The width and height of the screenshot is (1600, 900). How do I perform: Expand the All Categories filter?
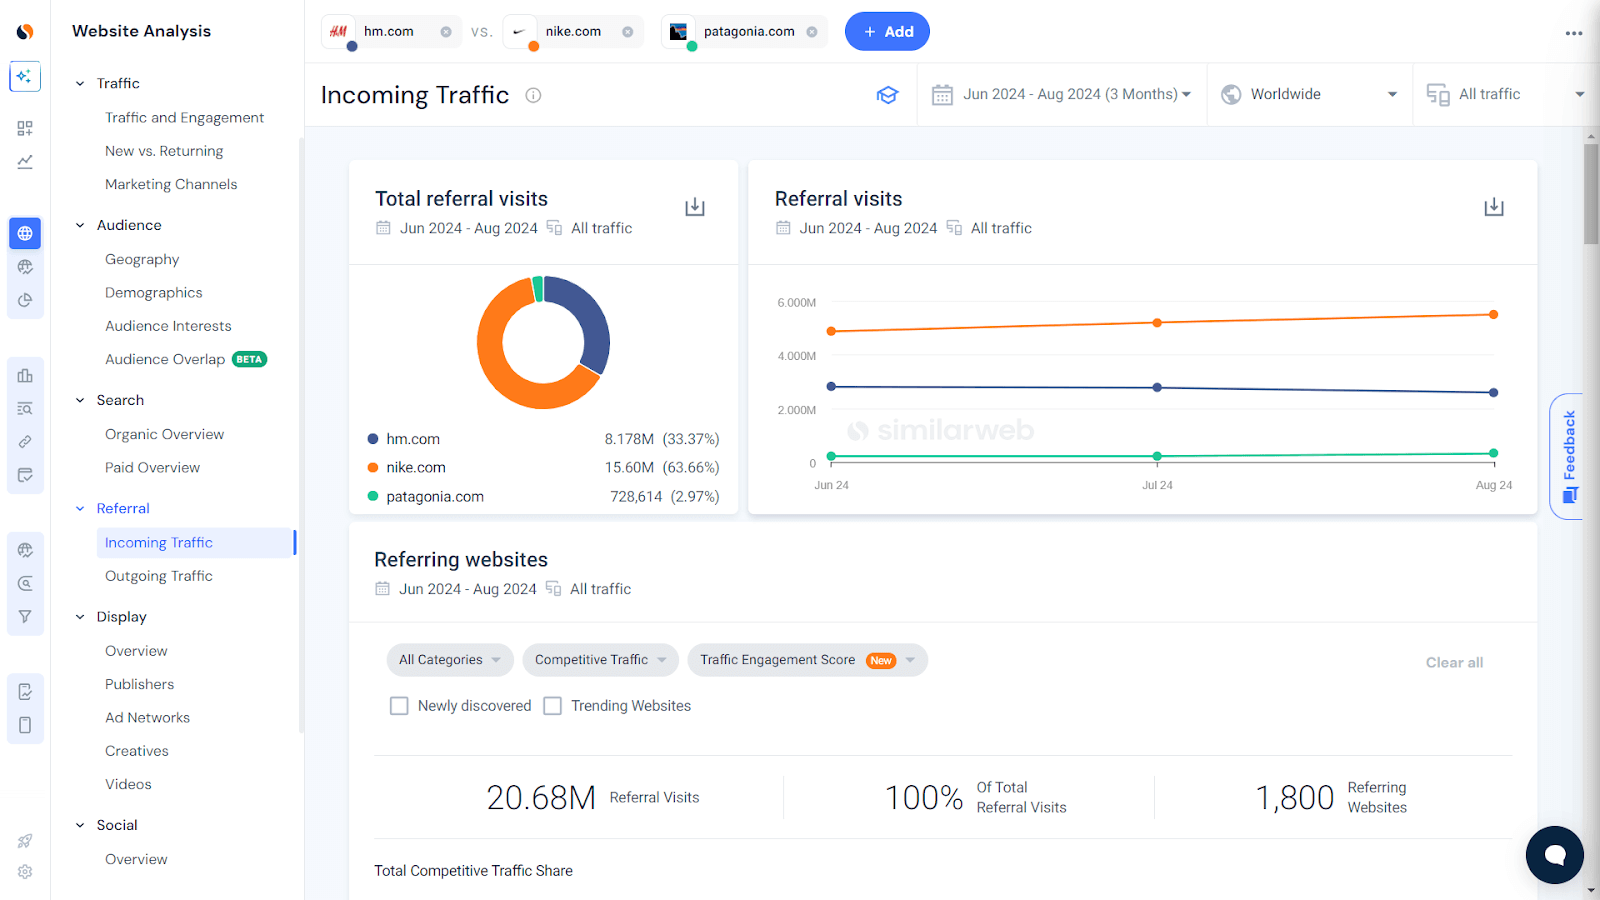click(x=449, y=660)
